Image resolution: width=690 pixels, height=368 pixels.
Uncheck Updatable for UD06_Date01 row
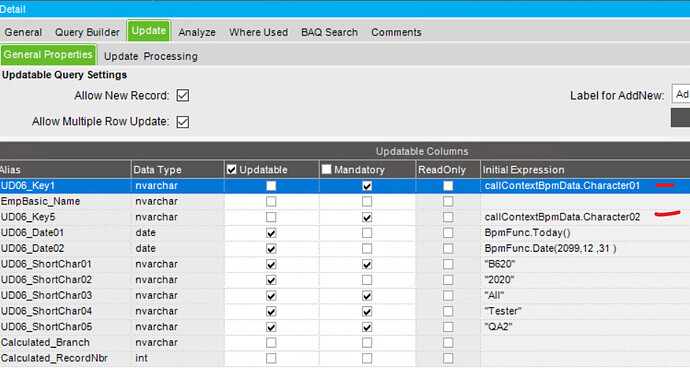(x=271, y=233)
